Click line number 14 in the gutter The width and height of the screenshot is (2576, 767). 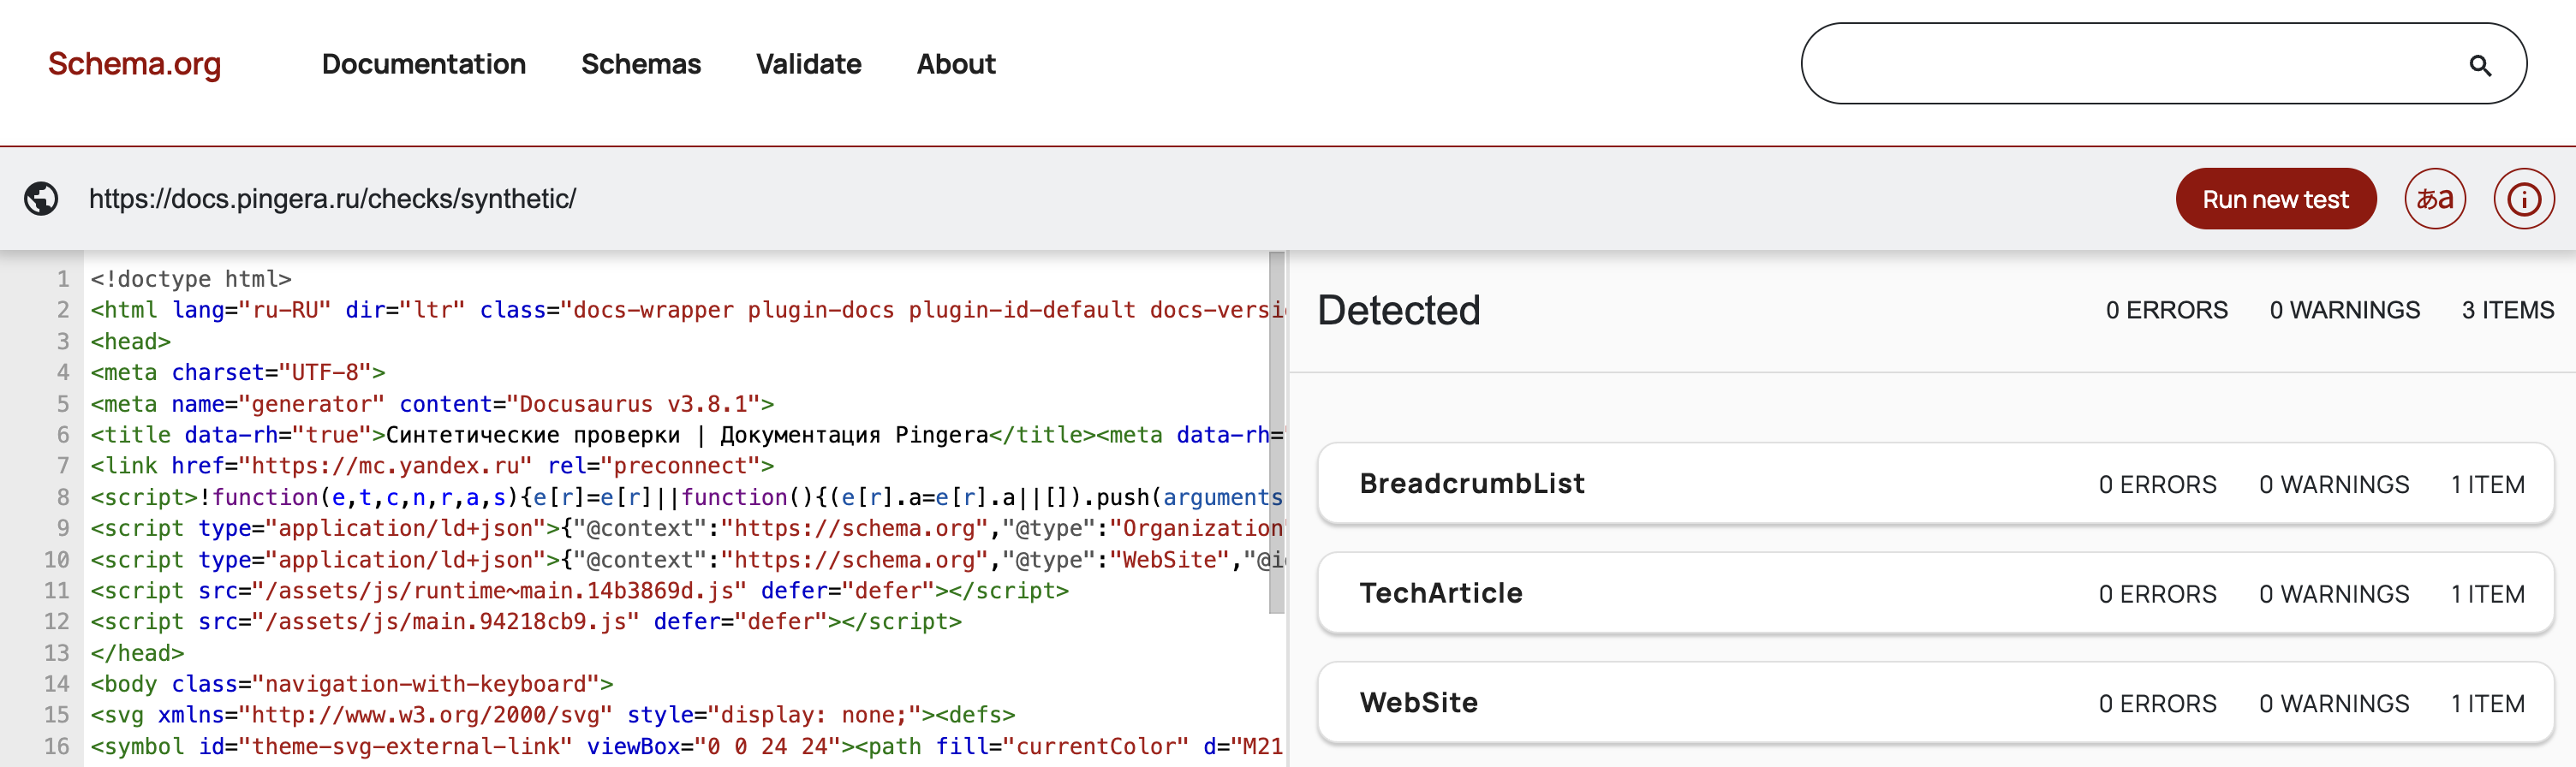(x=56, y=684)
